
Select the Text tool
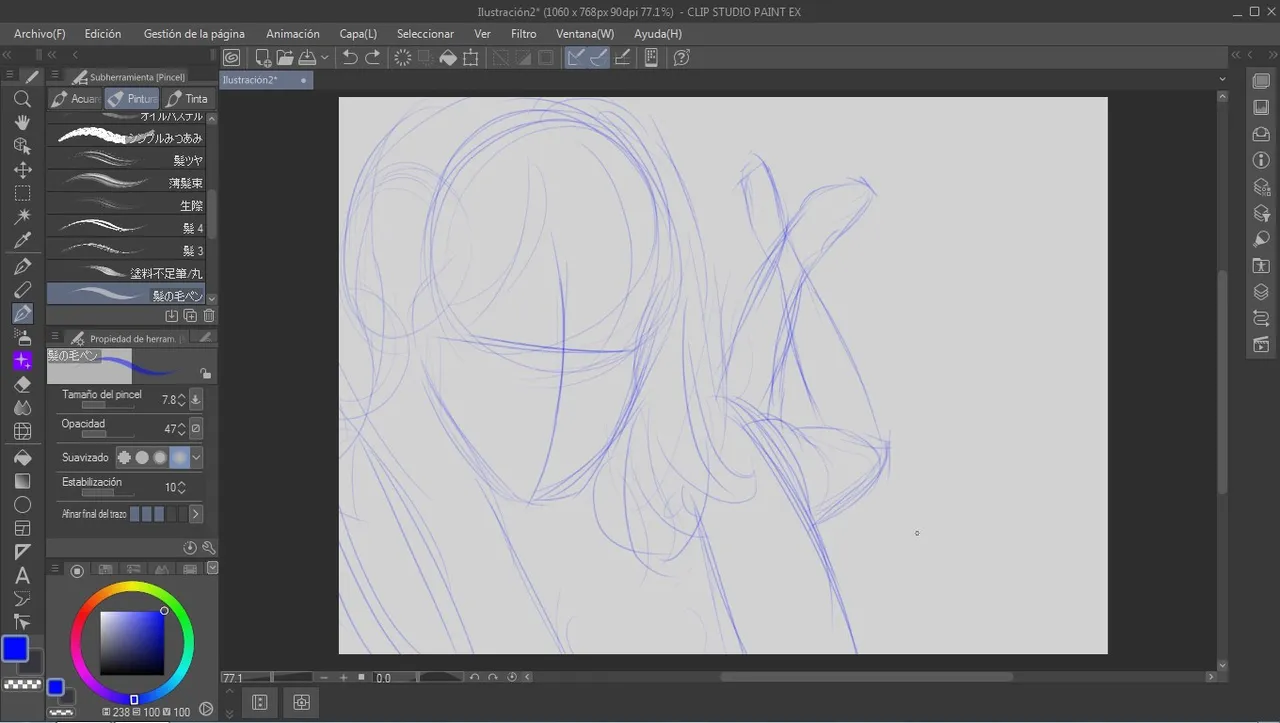click(22, 576)
